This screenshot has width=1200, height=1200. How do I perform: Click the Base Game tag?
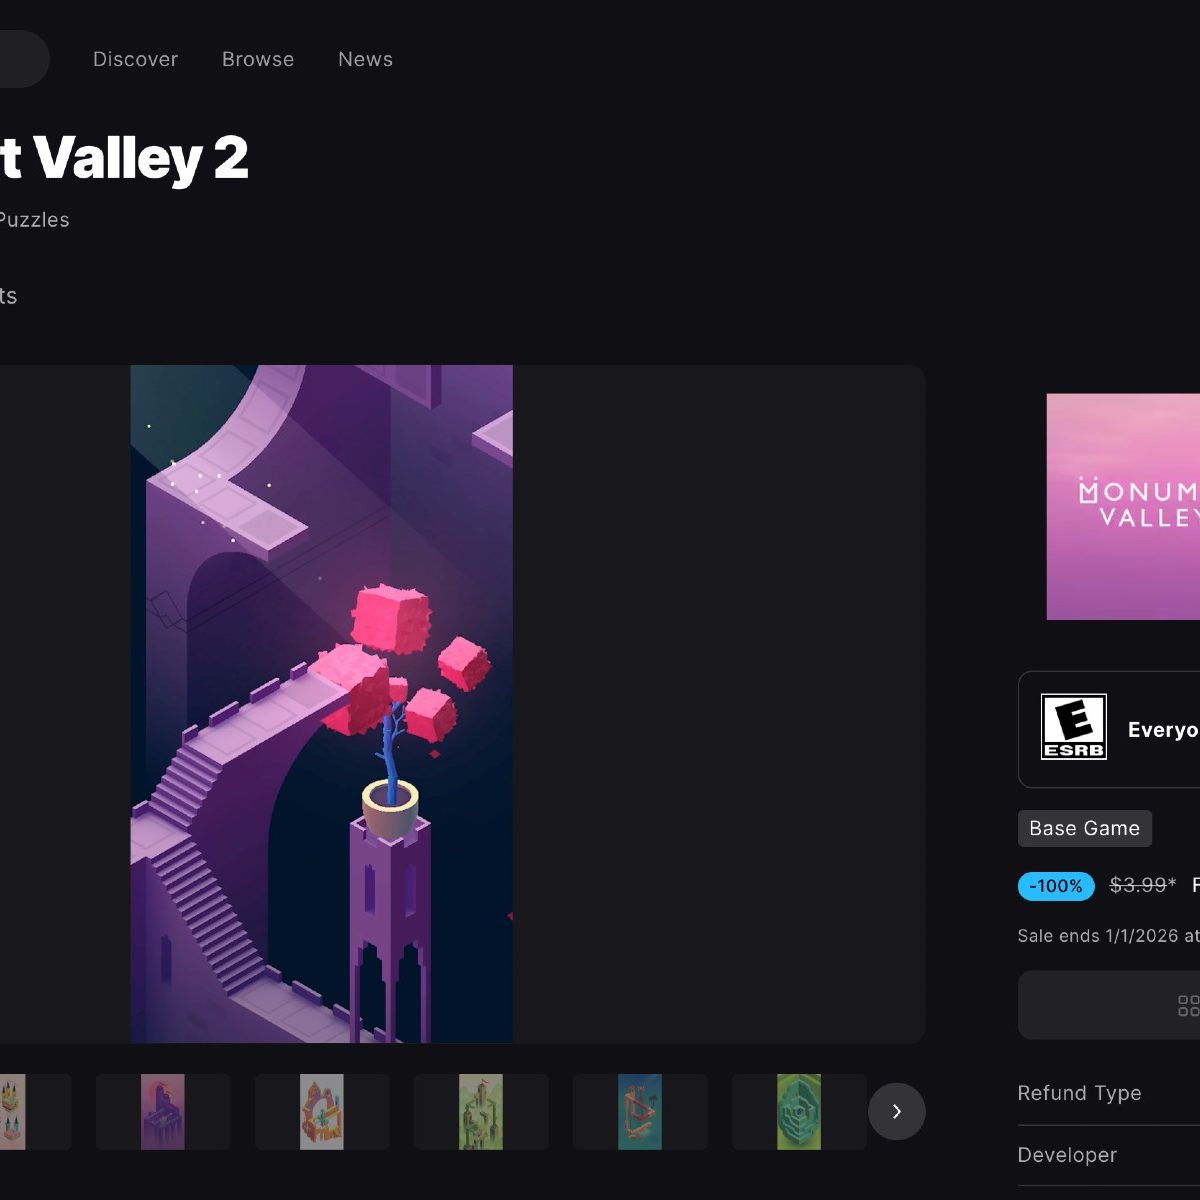tap(1084, 828)
